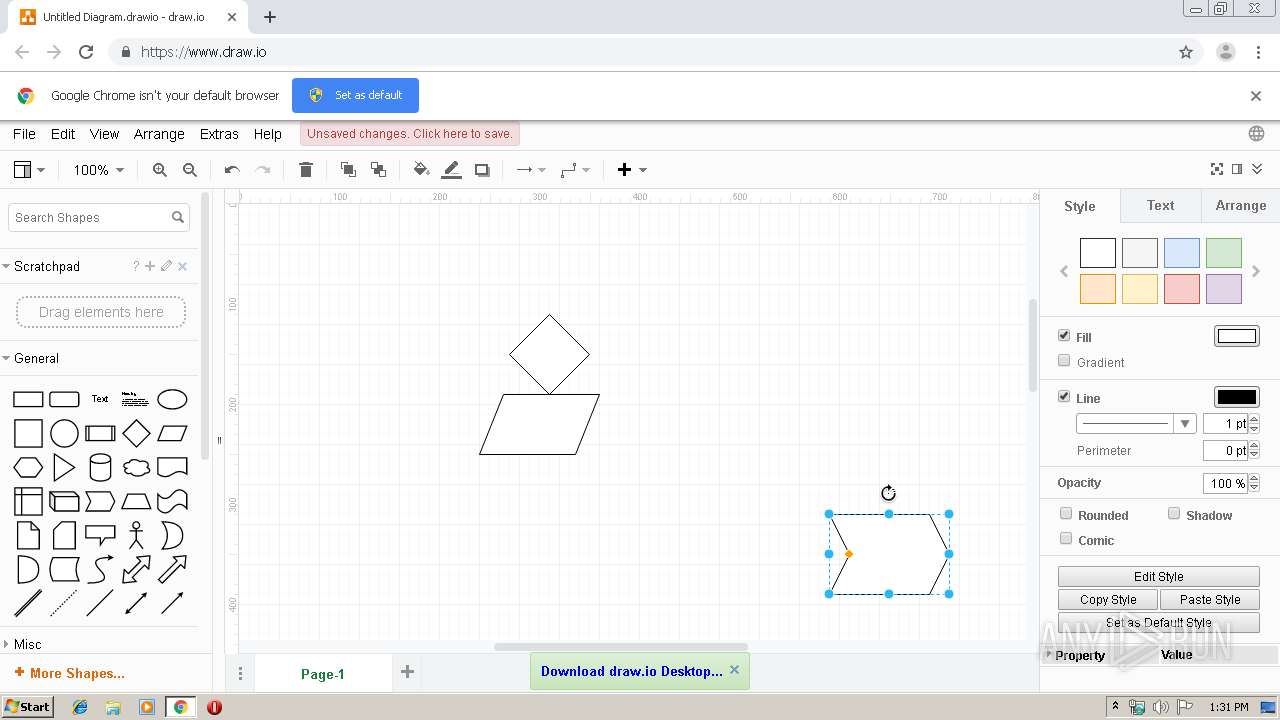Click Set as default browser button
This screenshot has height=720, width=1280.
pyautogui.click(x=355, y=95)
